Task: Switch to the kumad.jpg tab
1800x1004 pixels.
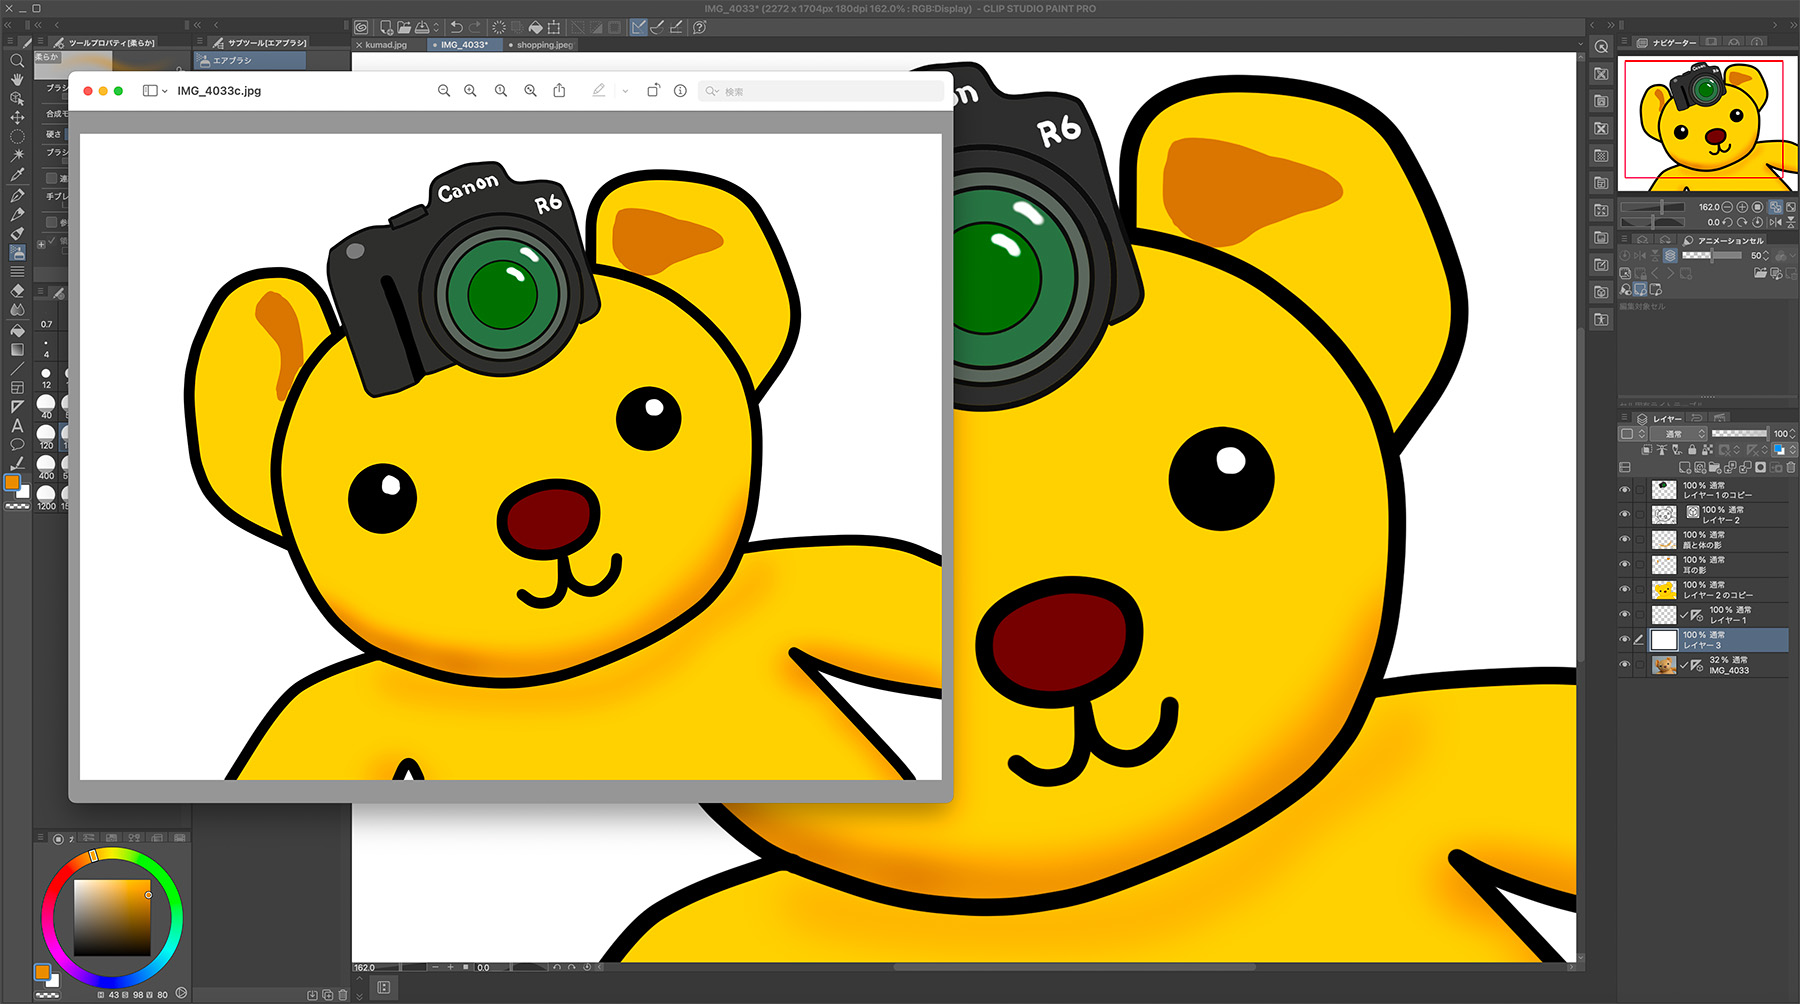Action: 386,45
